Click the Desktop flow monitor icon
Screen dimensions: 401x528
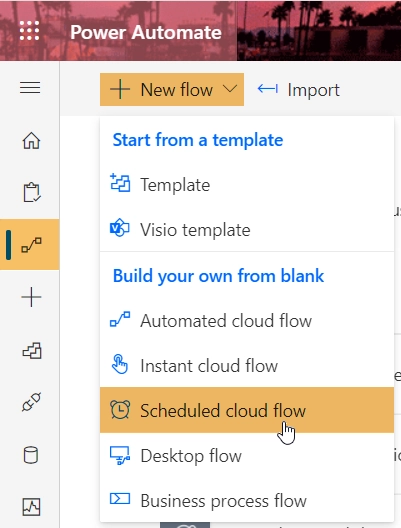pyautogui.click(x=120, y=455)
